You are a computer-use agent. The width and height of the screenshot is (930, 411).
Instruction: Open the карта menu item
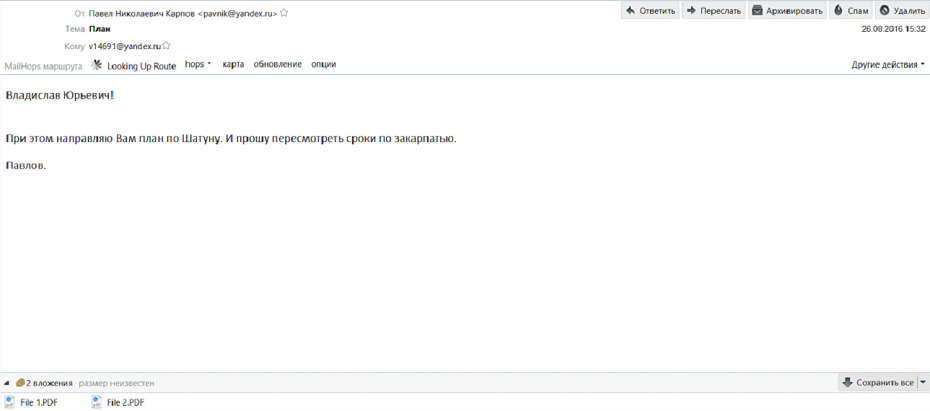coord(233,65)
